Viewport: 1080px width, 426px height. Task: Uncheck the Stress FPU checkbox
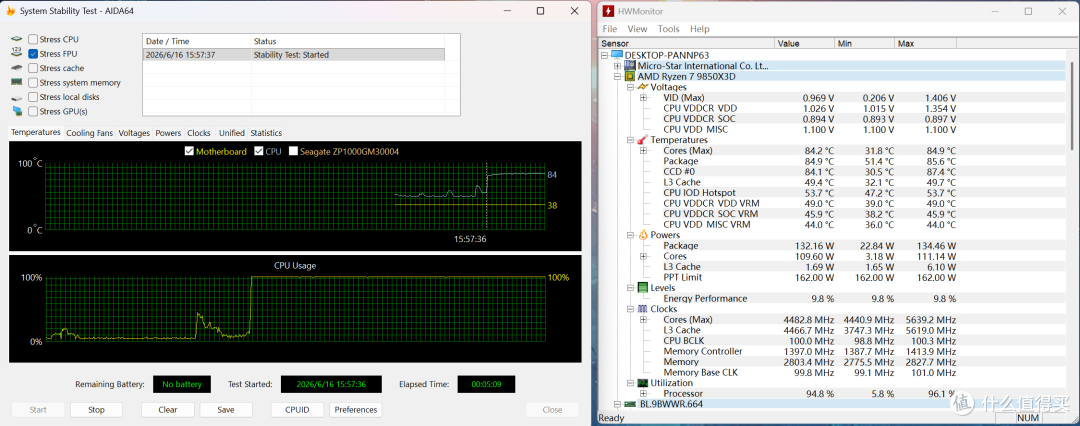coord(33,54)
